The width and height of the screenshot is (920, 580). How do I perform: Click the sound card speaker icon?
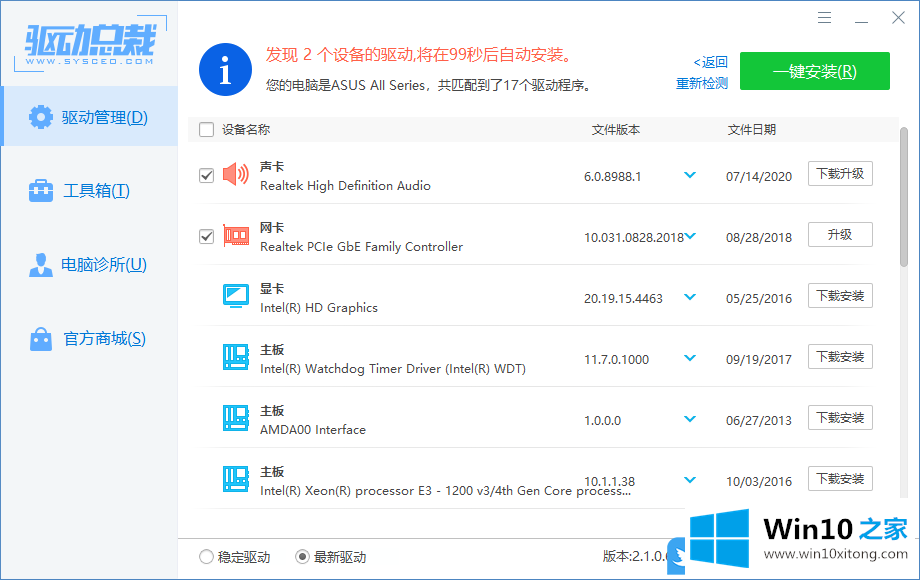tap(236, 174)
